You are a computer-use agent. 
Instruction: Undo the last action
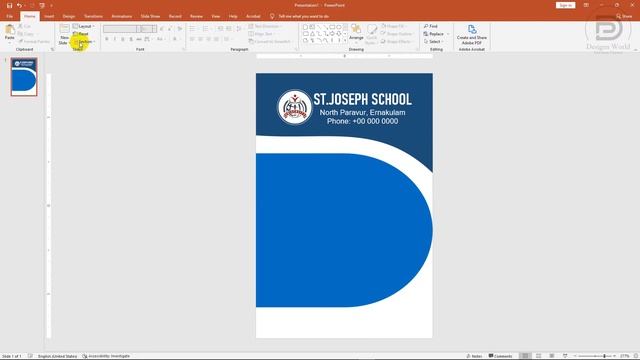point(19,5)
